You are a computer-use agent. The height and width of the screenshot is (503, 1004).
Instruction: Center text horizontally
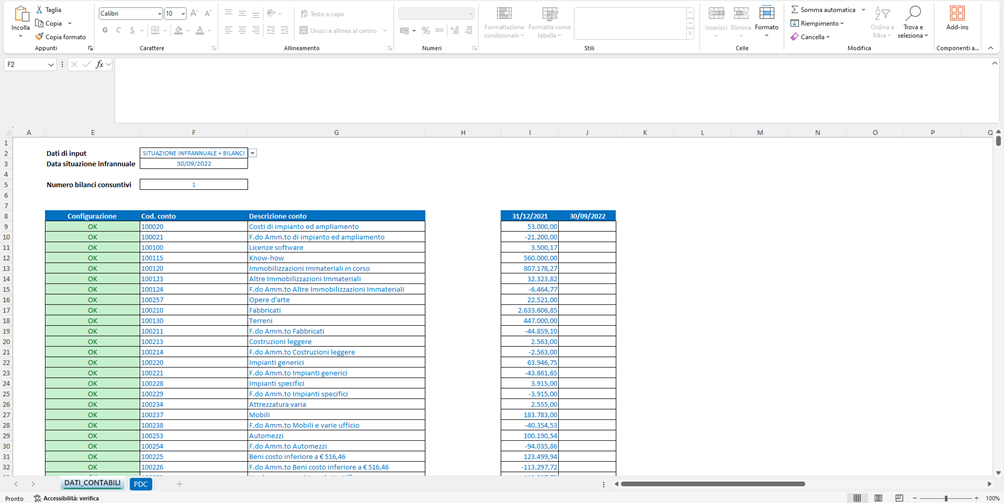pyautogui.click(x=242, y=30)
